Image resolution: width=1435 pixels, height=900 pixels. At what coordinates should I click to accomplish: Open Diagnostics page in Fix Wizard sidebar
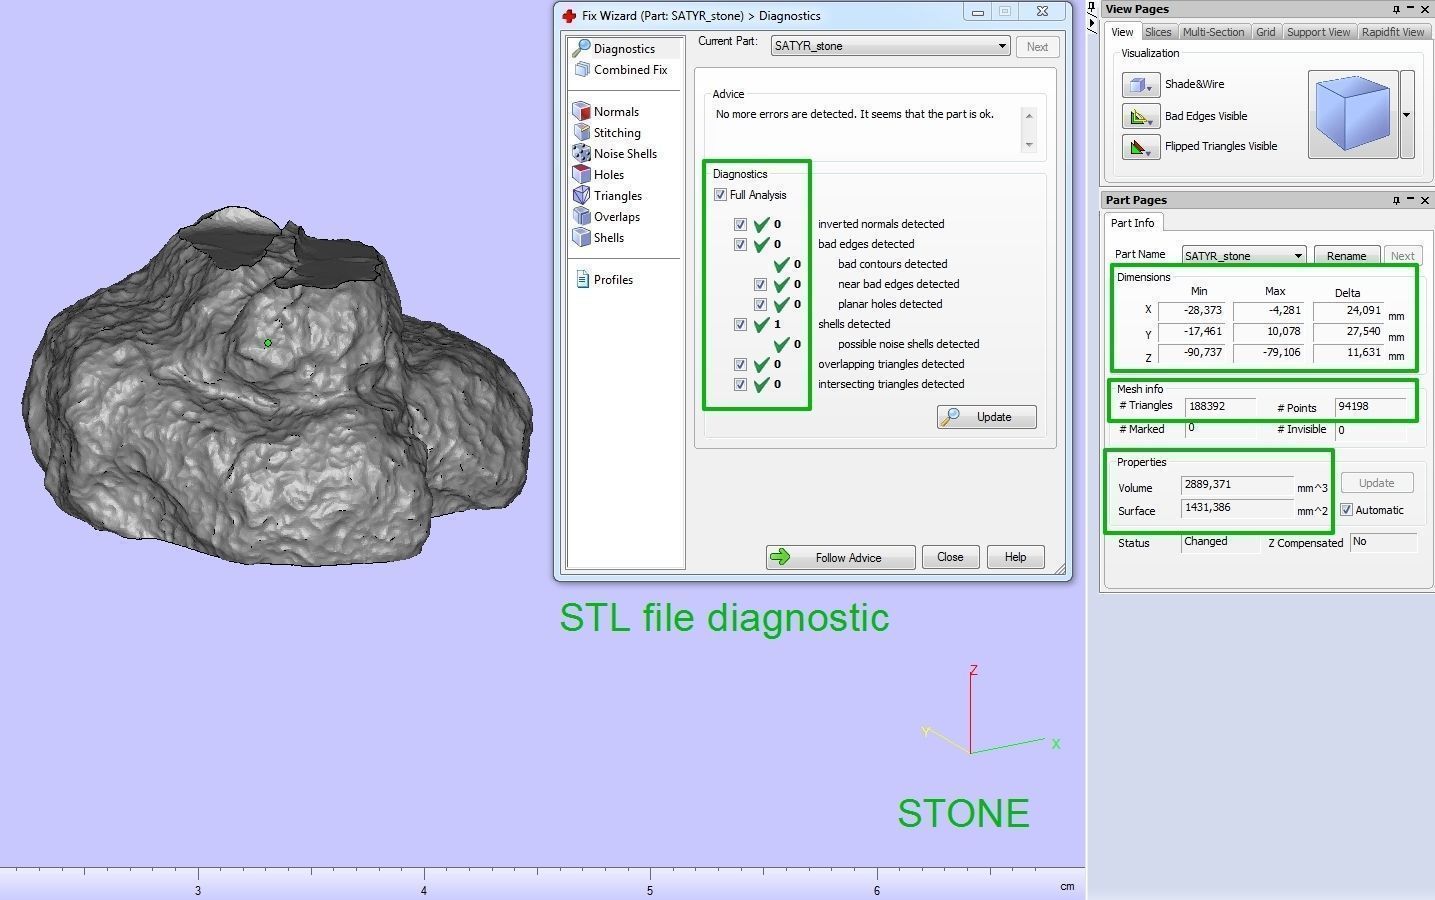(x=613, y=48)
